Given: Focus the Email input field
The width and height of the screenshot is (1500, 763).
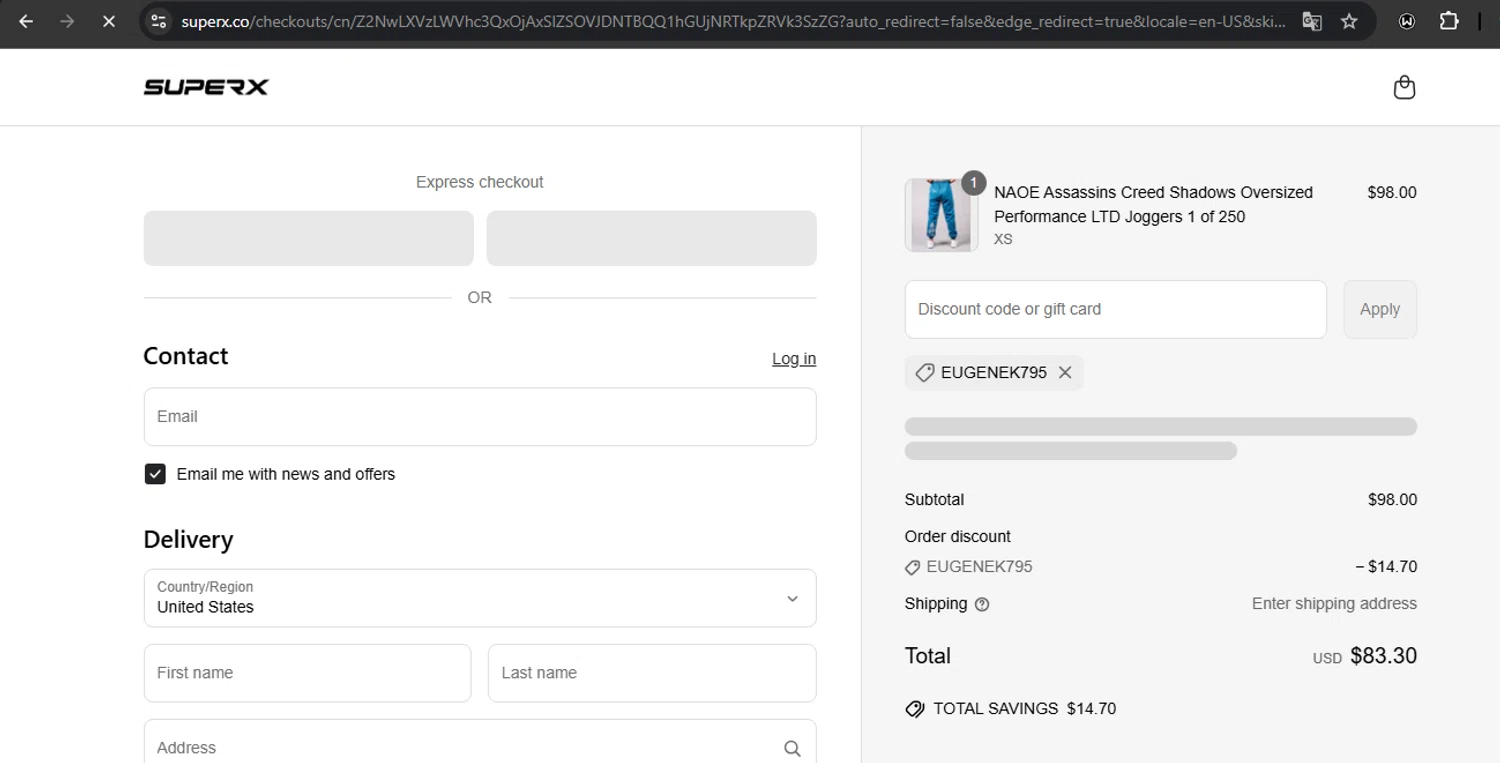Looking at the screenshot, I should pos(480,417).
